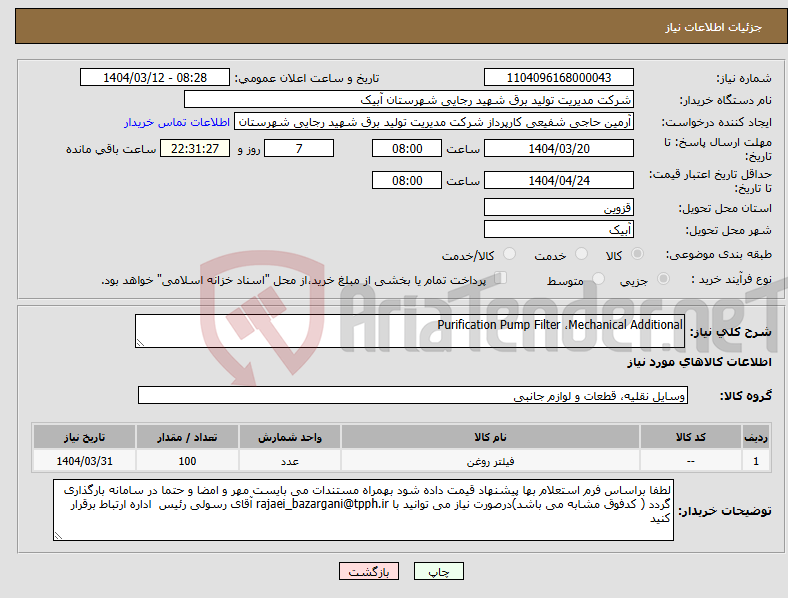
Task: Click the بازگشت (back) button
Action: click(x=369, y=571)
